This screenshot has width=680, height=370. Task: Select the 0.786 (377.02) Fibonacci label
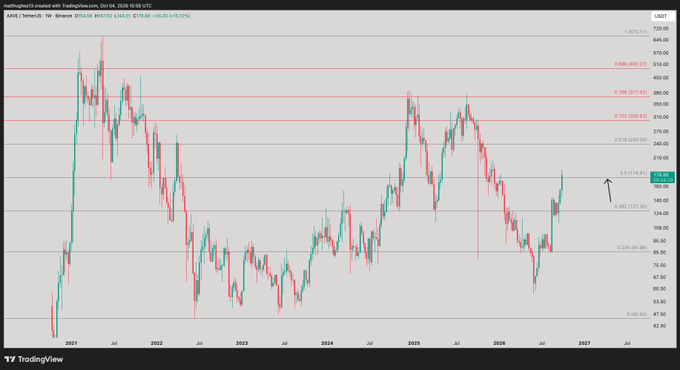coord(630,92)
